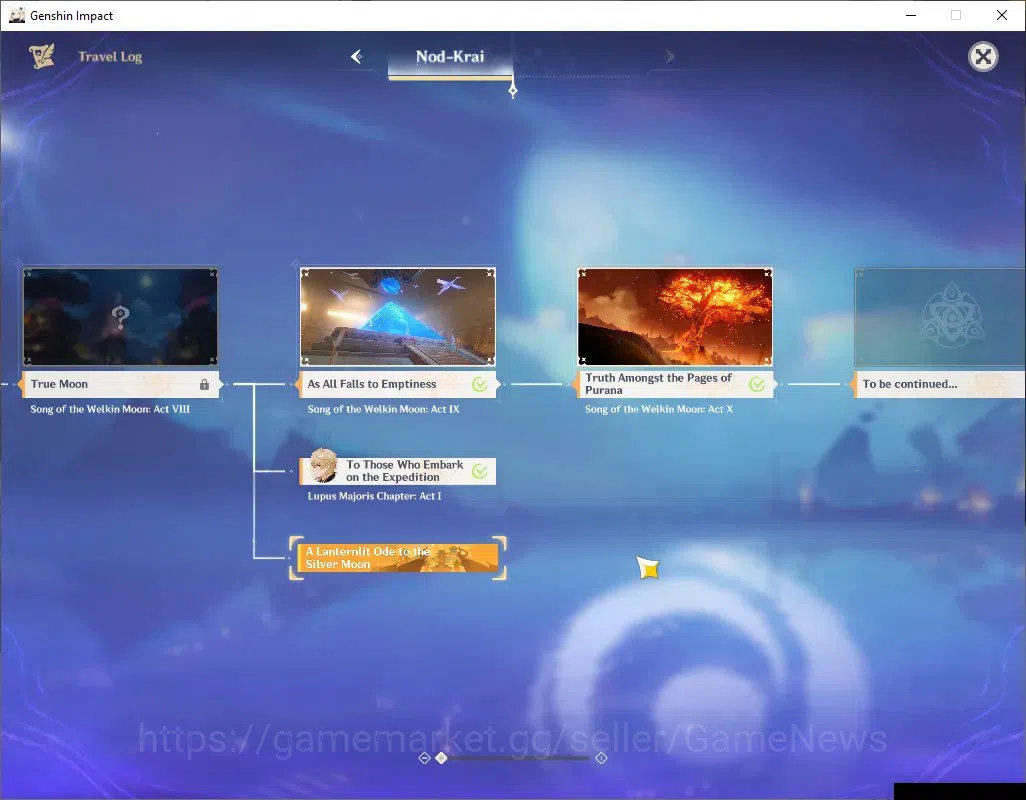Close the Genshin Impact window
This screenshot has height=800, width=1026.
click(1002, 15)
